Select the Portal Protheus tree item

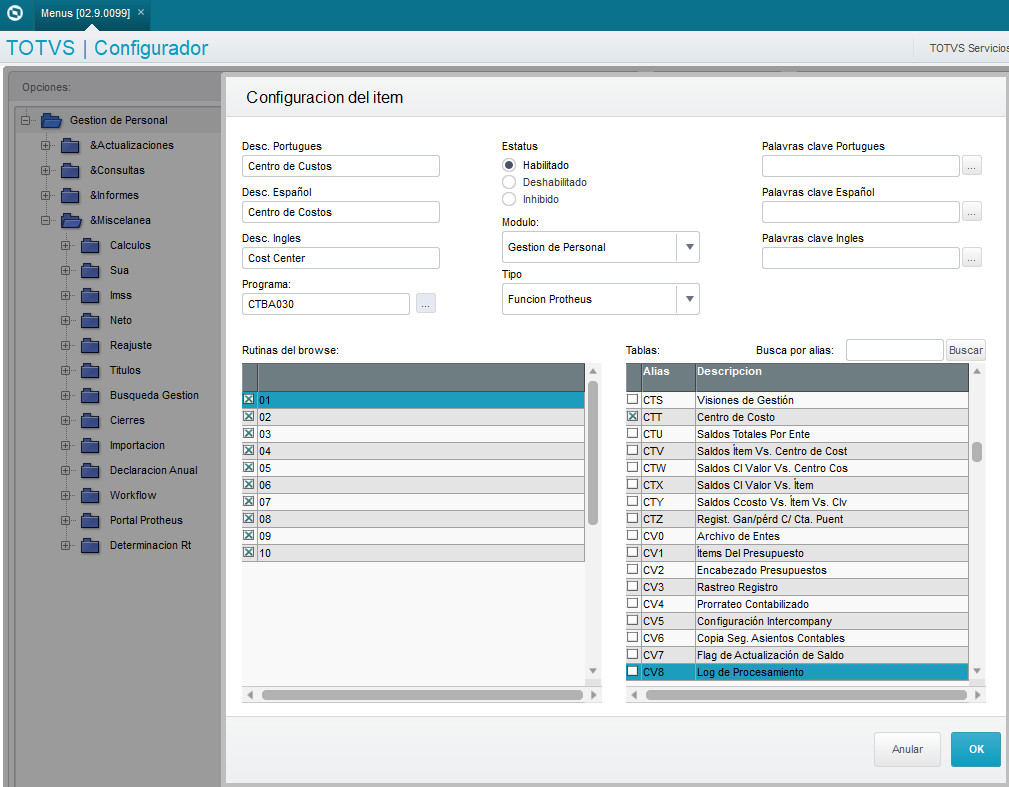[146, 521]
